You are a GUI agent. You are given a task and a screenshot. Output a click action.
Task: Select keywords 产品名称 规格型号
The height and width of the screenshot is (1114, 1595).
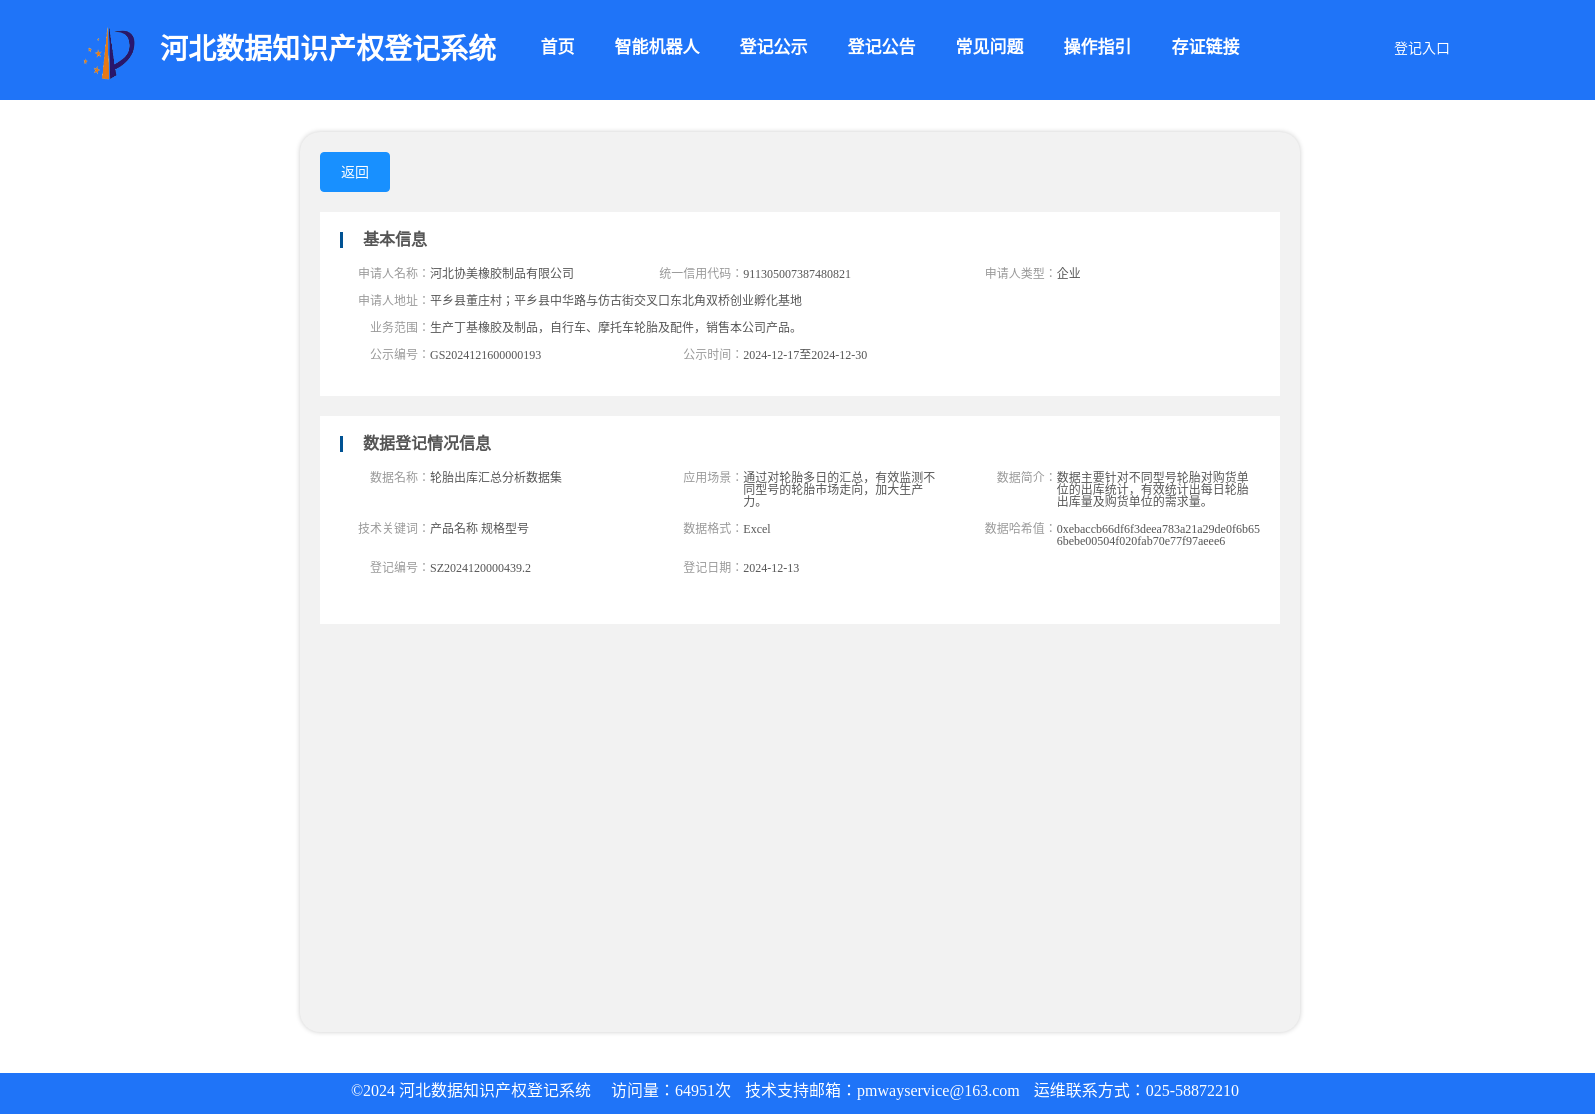[479, 528]
